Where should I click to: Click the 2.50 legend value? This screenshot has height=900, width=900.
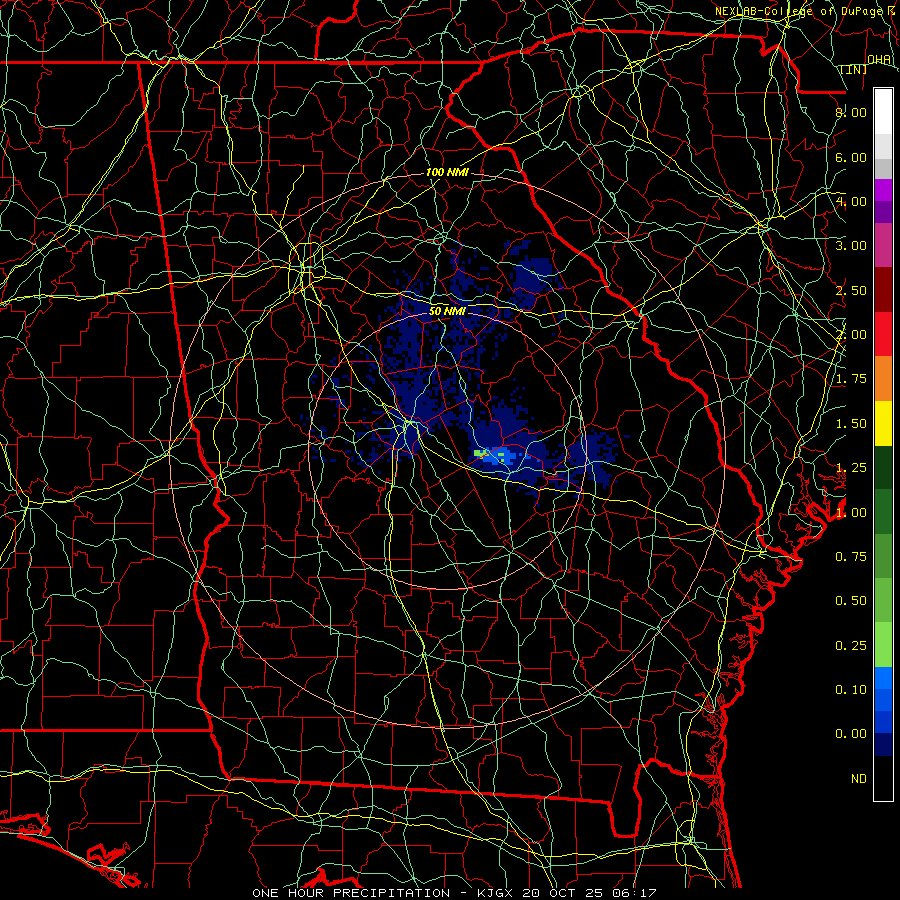(x=851, y=290)
